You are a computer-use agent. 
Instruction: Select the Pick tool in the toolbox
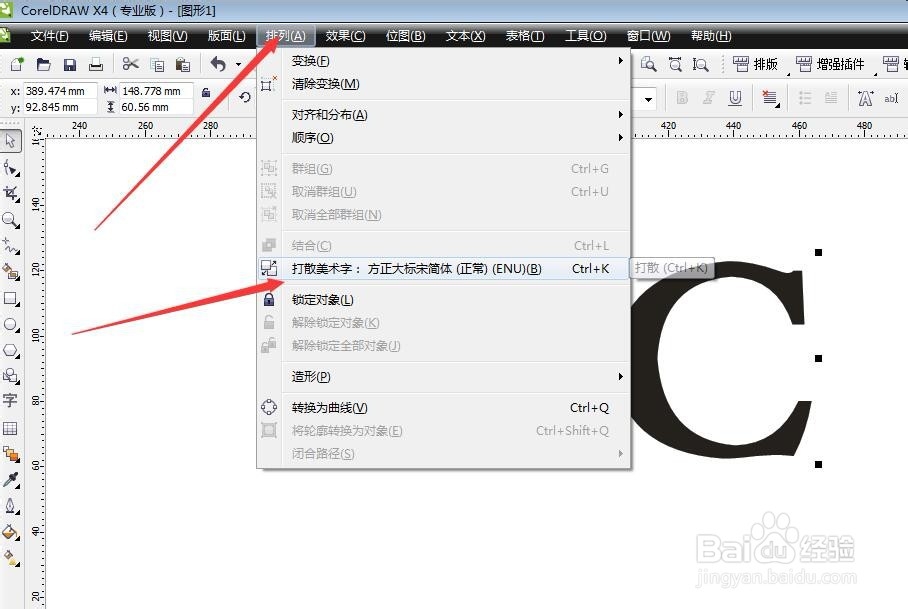click(x=12, y=141)
